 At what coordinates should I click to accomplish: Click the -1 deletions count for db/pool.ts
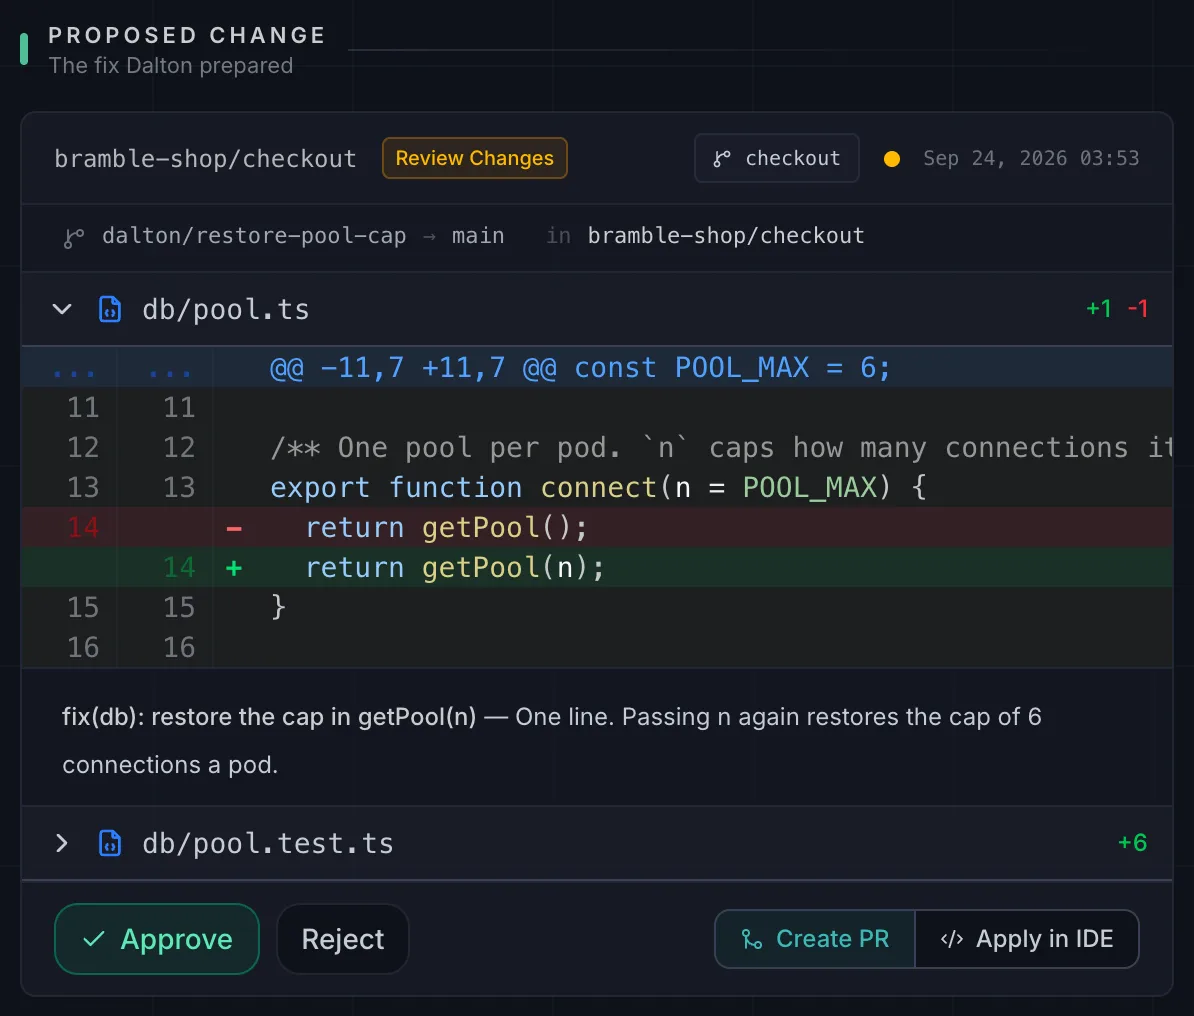1138,308
